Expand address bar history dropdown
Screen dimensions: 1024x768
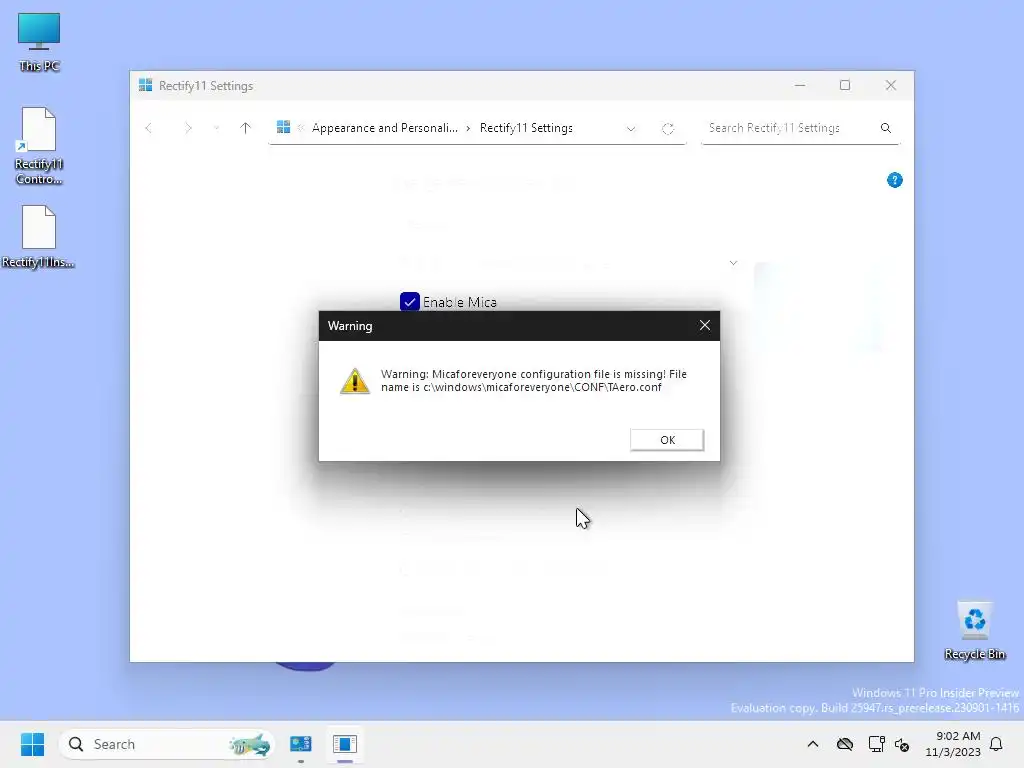click(631, 129)
